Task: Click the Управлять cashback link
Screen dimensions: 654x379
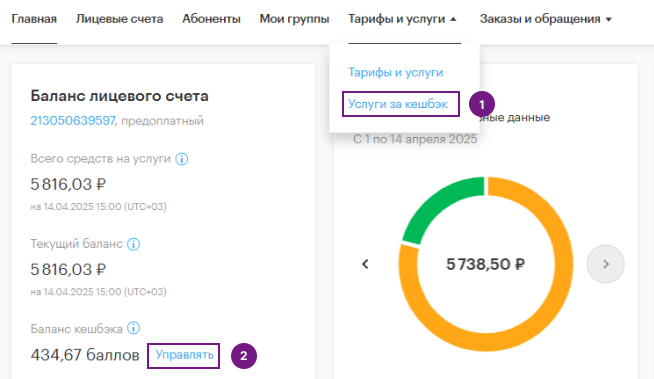Action: tap(184, 355)
